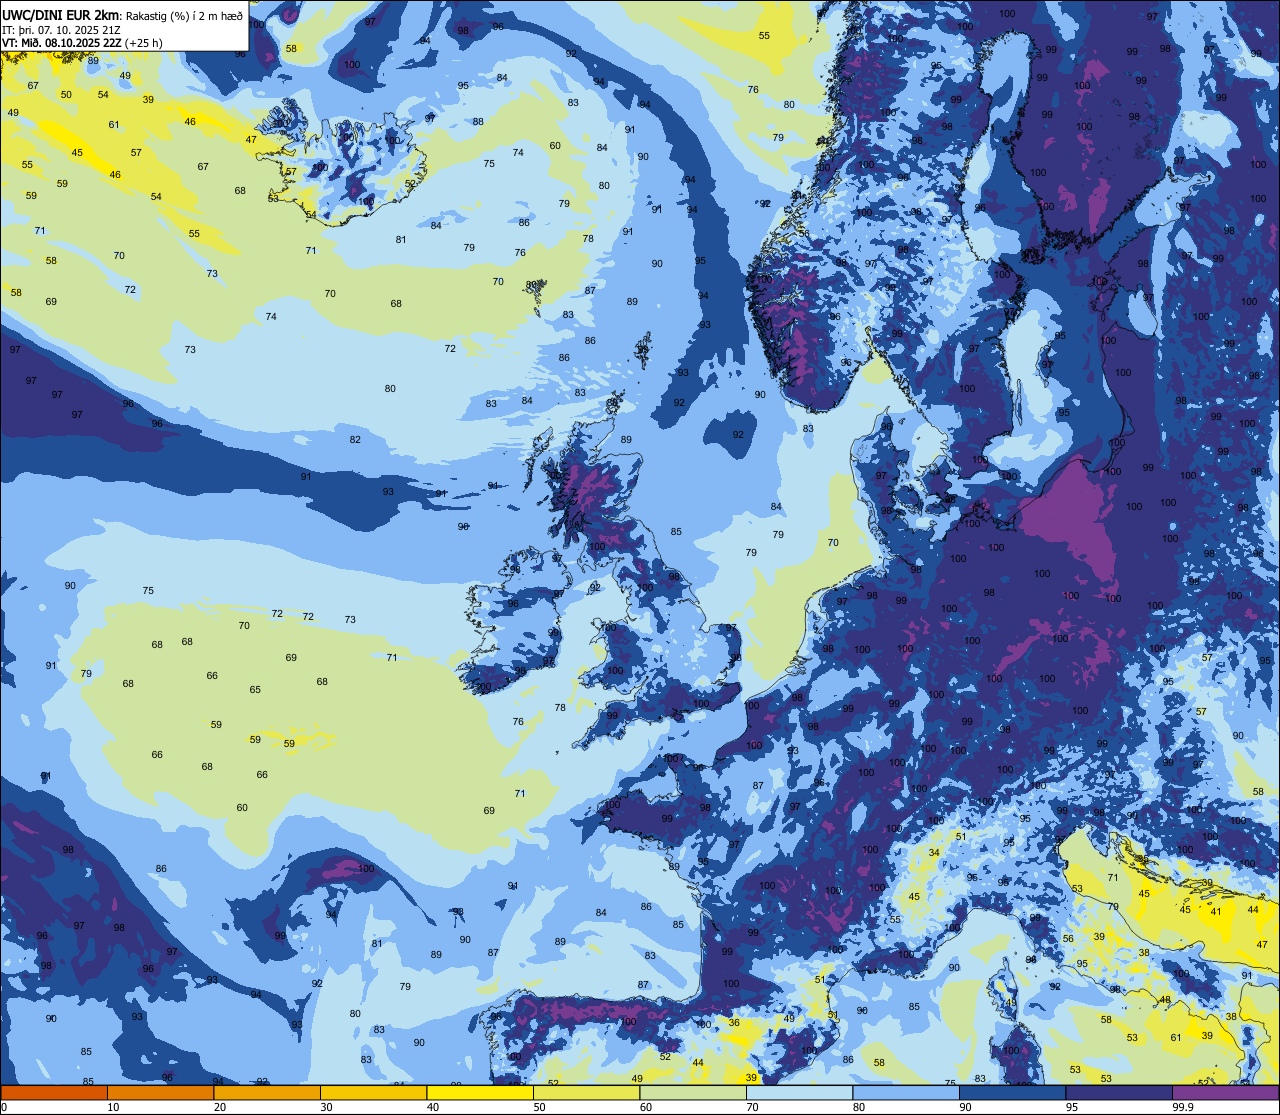Click the legend label 70
The width and height of the screenshot is (1280, 1115).
(x=752, y=1107)
